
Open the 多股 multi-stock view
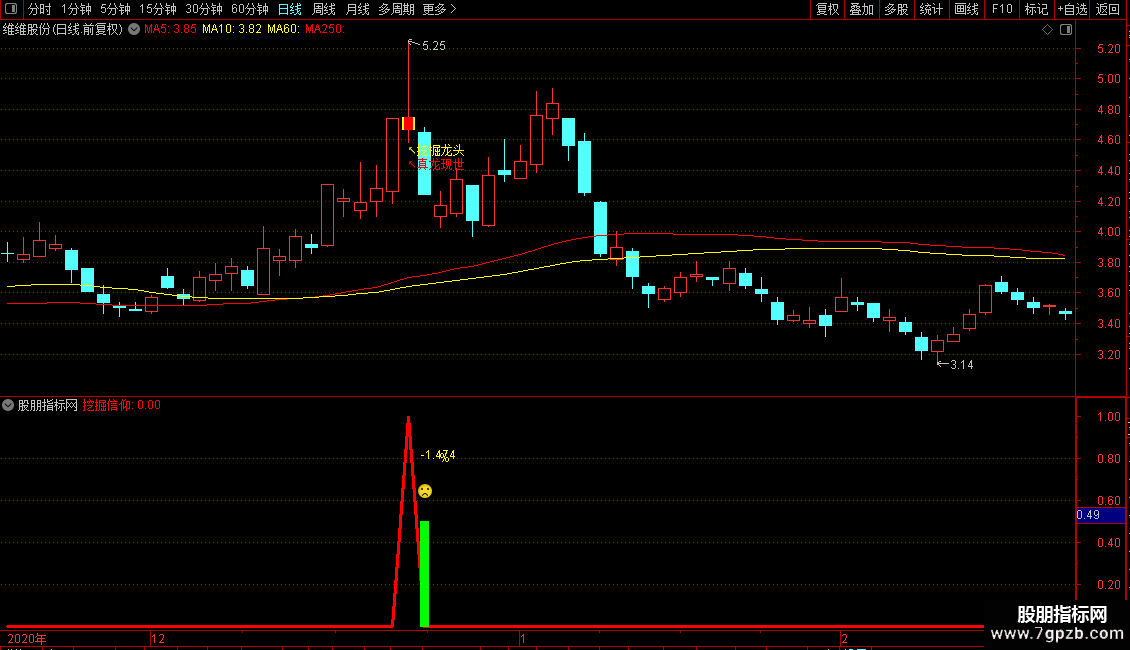pyautogui.click(x=897, y=9)
